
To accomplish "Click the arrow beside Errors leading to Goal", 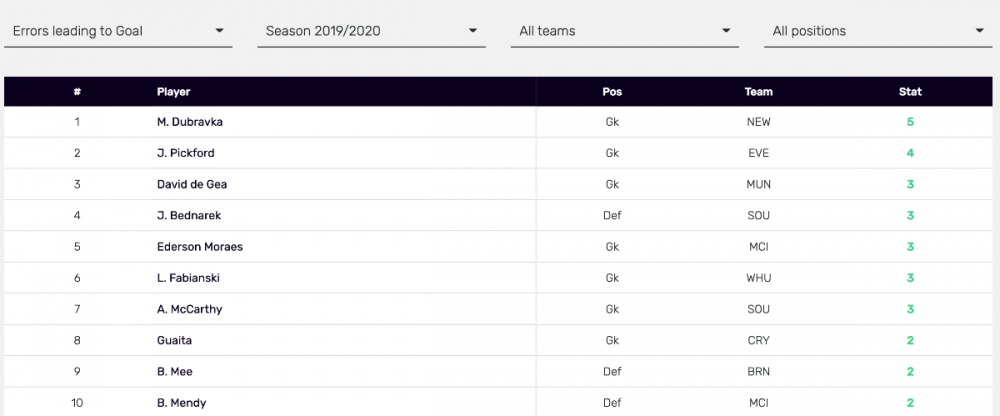I will point(220,31).
